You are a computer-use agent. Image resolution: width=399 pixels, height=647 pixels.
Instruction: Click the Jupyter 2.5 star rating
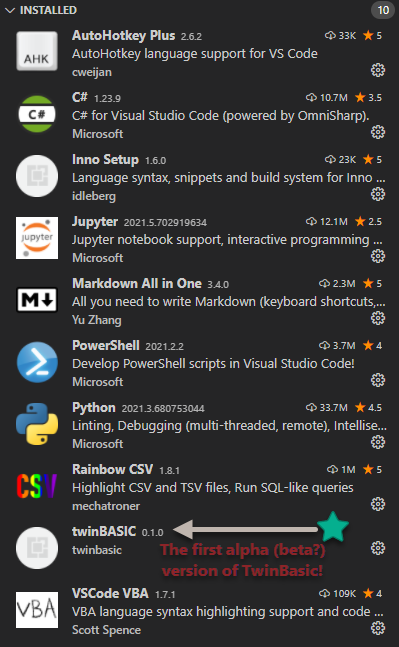(368, 222)
